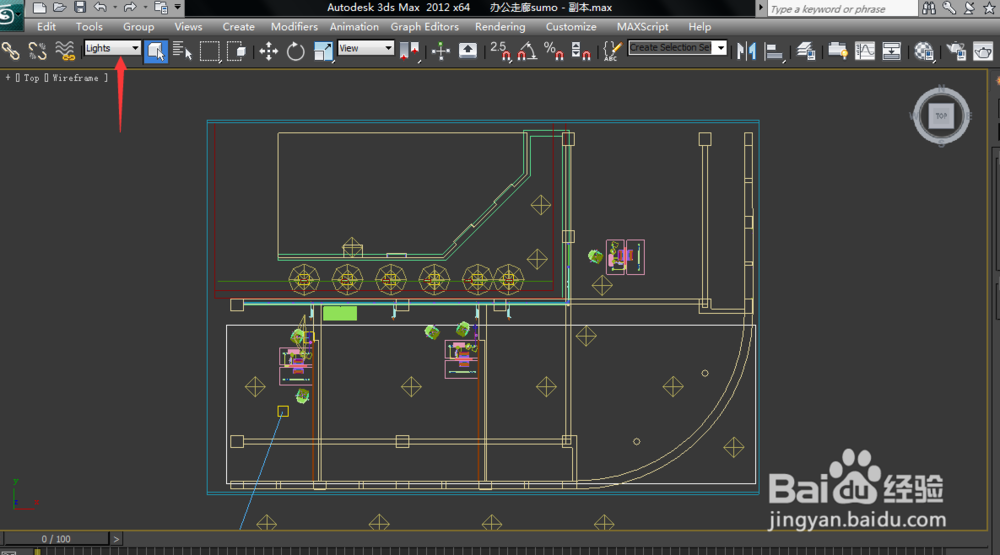This screenshot has width=1000, height=555.
Task: Toggle the Percent Snap
Action: 553,50
